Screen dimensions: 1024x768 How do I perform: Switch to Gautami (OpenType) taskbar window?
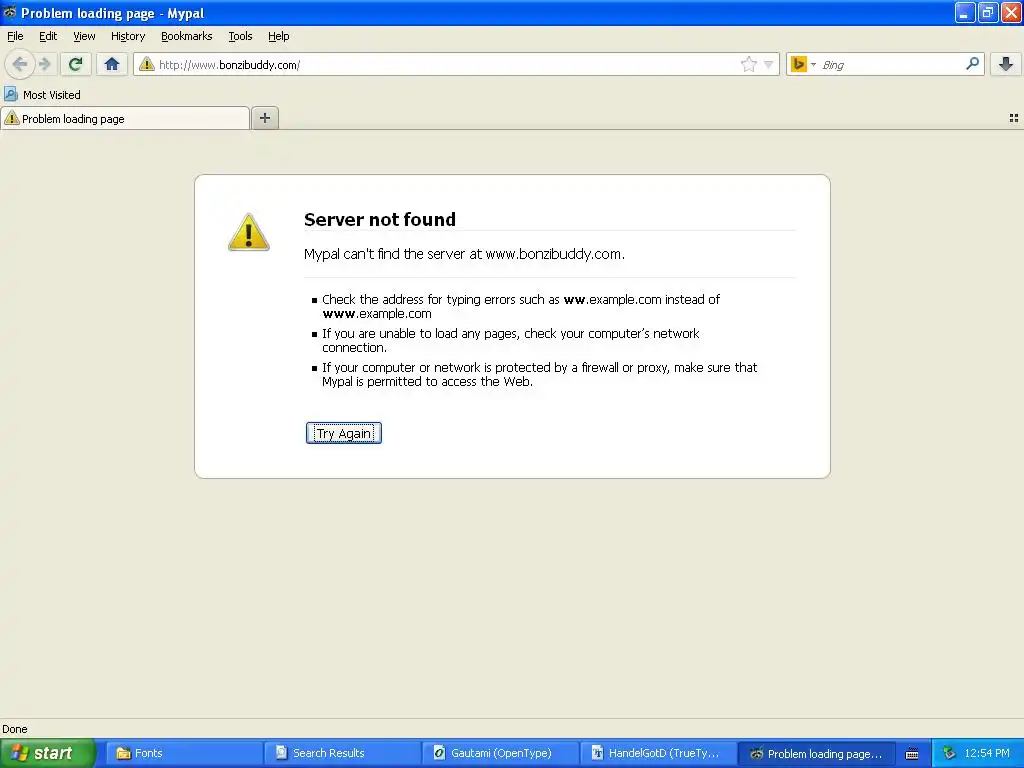(500, 753)
